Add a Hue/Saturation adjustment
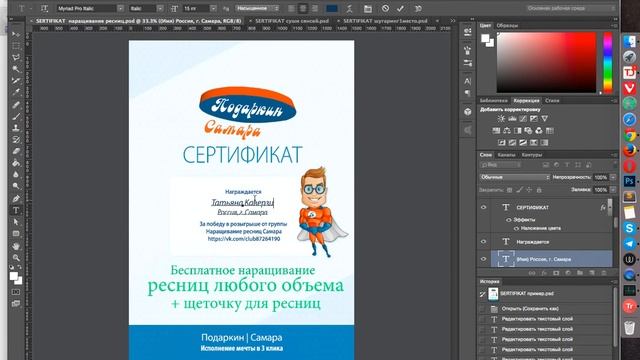Image resolution: width=640 pixels, height=360 pixels. (x=496, y=131)
